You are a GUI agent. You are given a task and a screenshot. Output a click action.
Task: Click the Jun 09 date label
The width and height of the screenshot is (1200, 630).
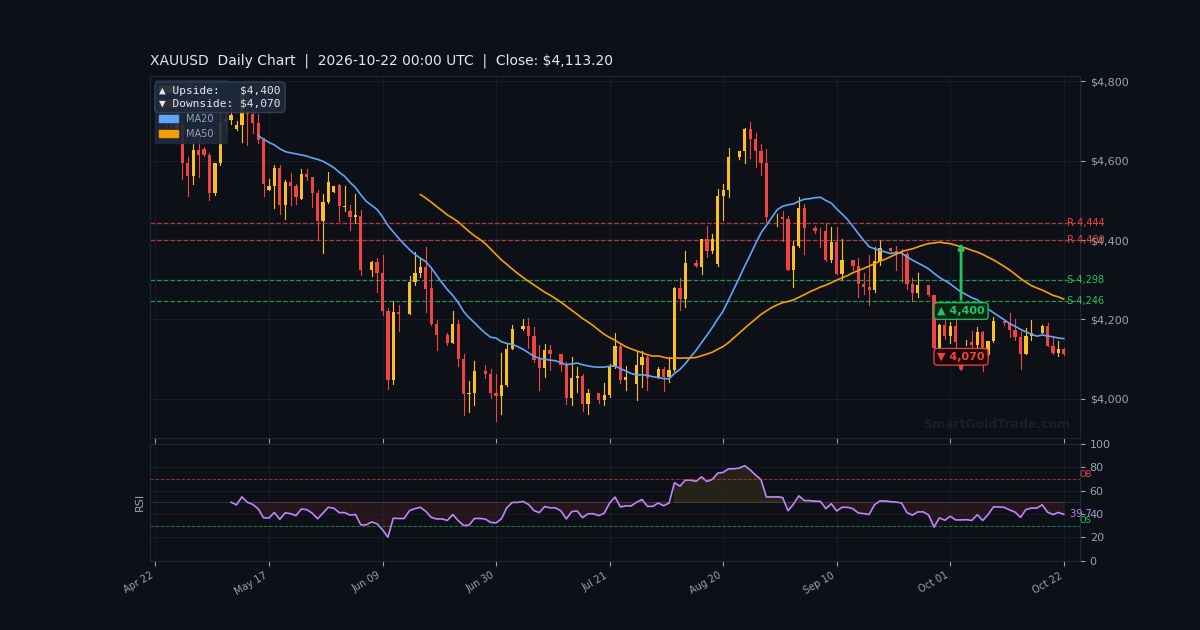click(368, 582)
